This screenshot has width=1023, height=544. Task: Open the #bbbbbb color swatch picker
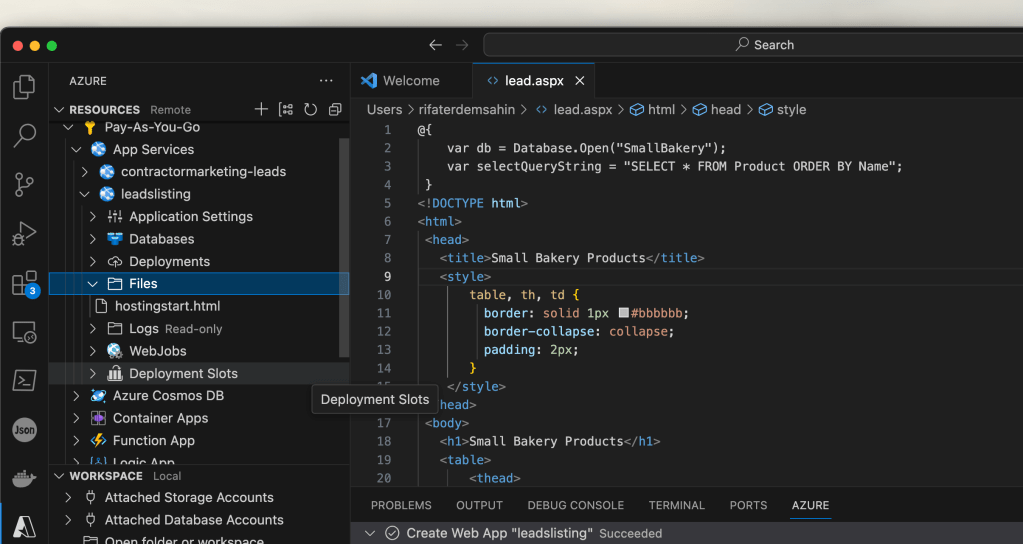point(623,313)
